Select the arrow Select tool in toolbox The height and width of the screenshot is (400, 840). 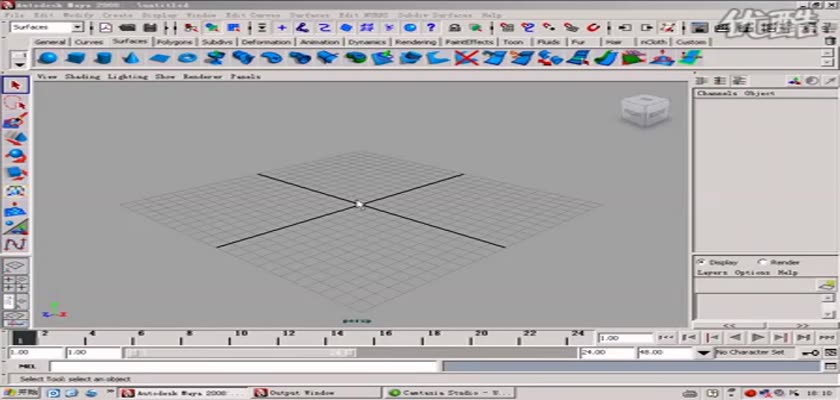[x=16, y=86]
